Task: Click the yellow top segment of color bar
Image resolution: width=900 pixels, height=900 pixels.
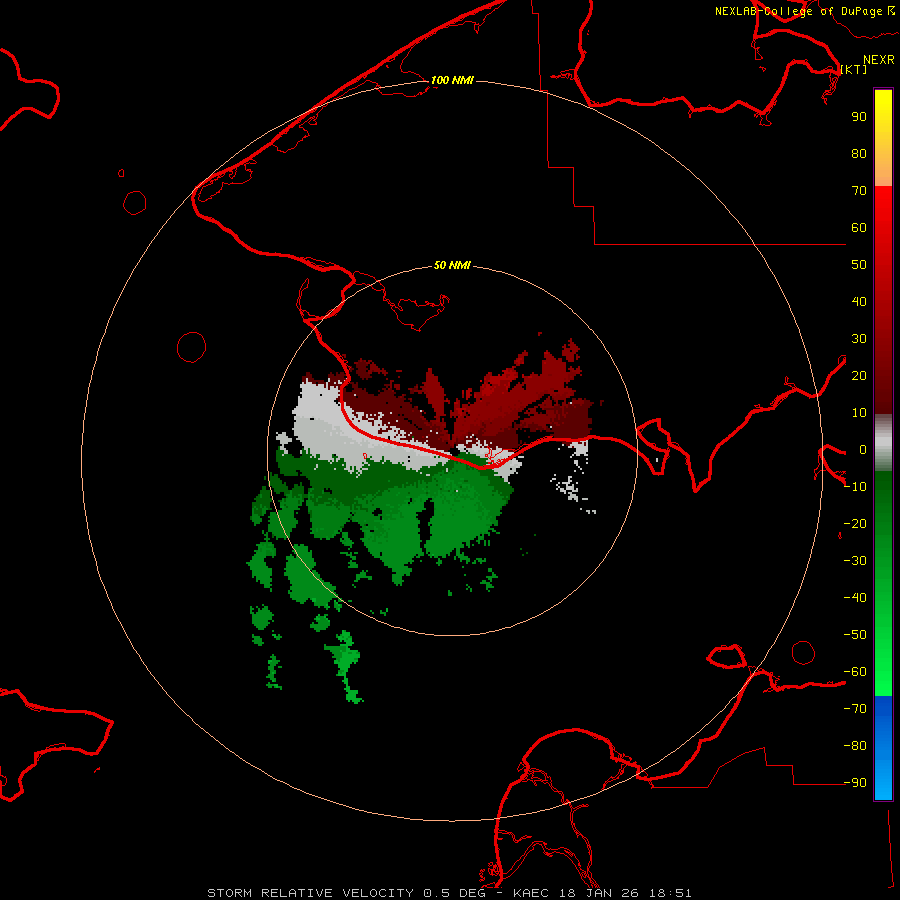Action: [x=883, y=138]
